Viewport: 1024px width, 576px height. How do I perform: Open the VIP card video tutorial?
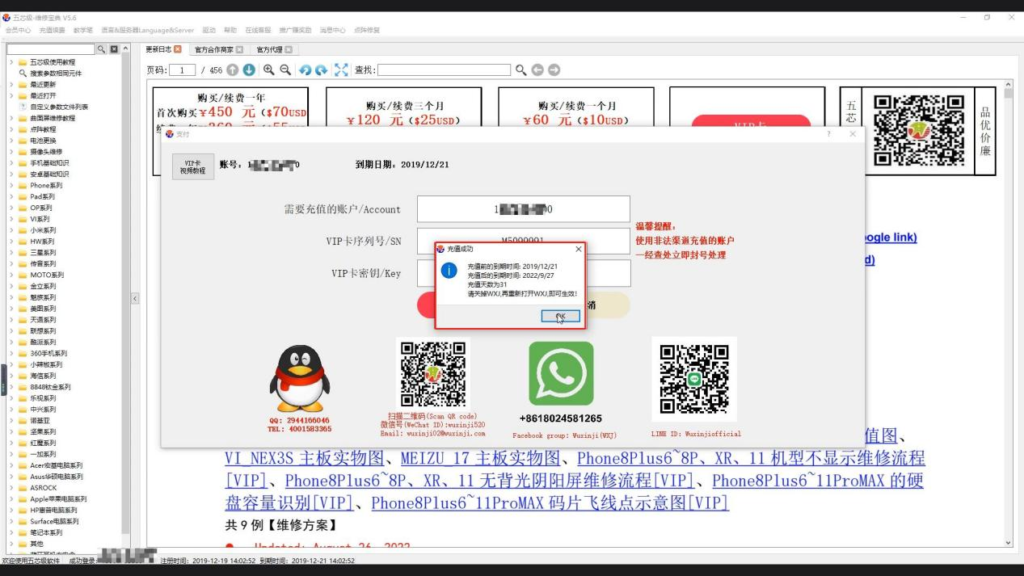click(x=193, y=167)
